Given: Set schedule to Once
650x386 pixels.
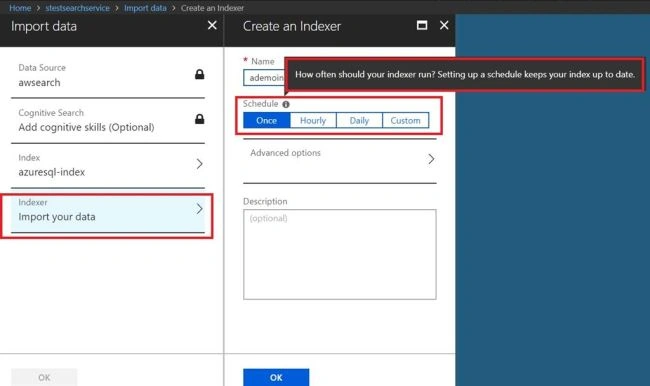Looking at the screenshot, I should [267, 121].
